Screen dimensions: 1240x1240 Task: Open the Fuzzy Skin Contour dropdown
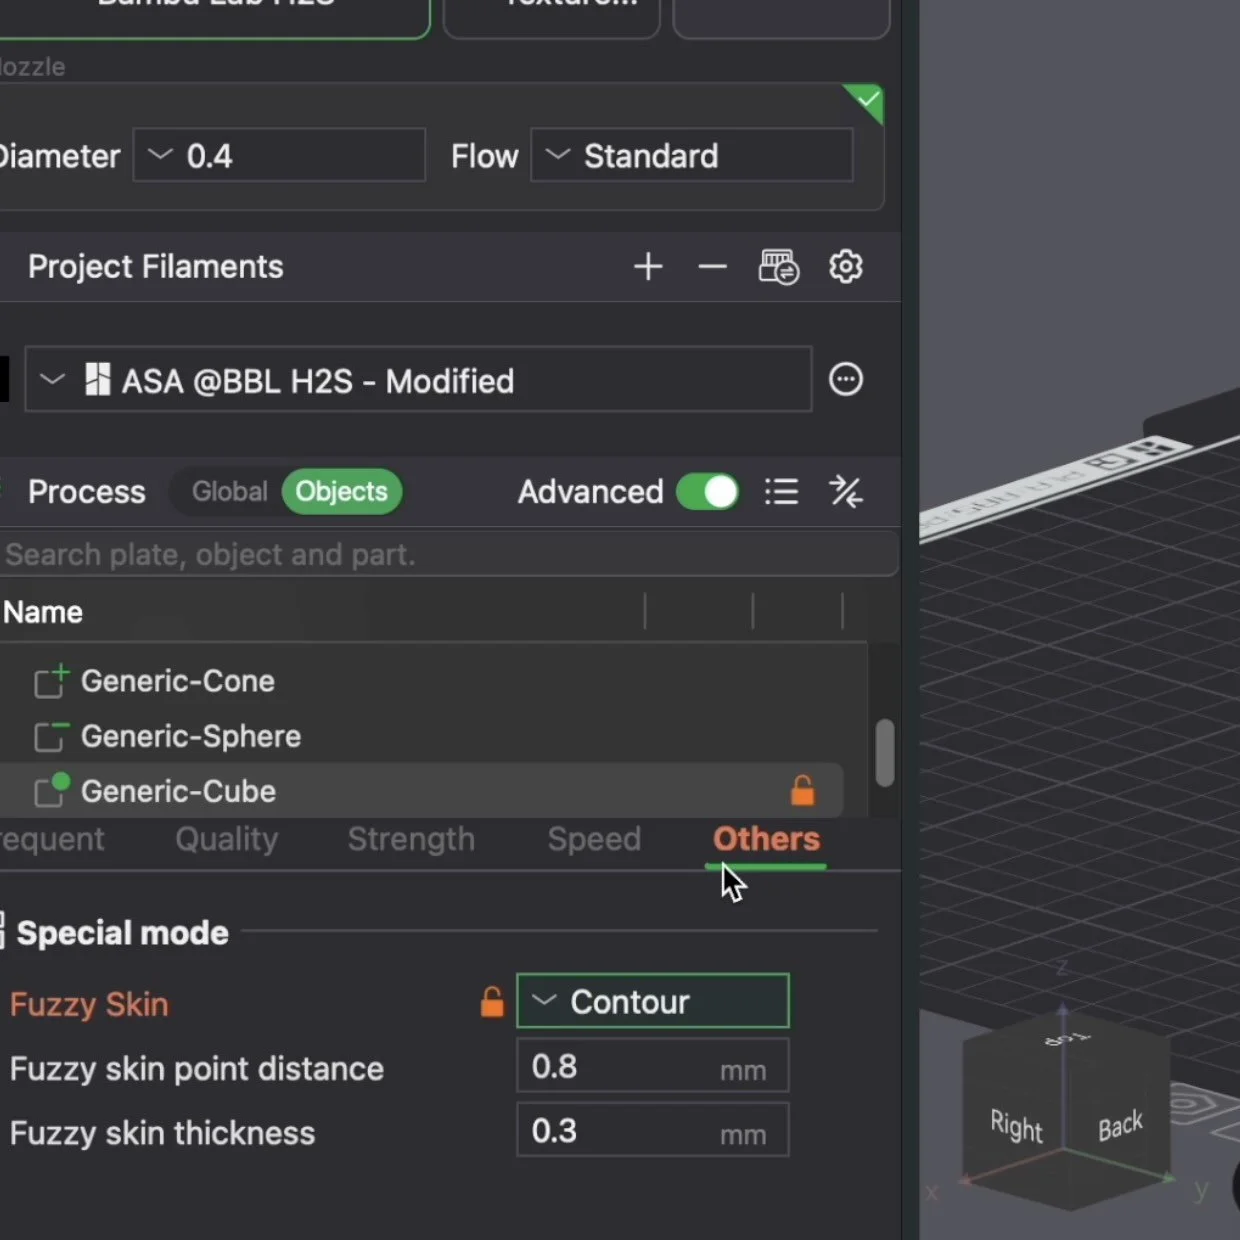point(651,1001)
